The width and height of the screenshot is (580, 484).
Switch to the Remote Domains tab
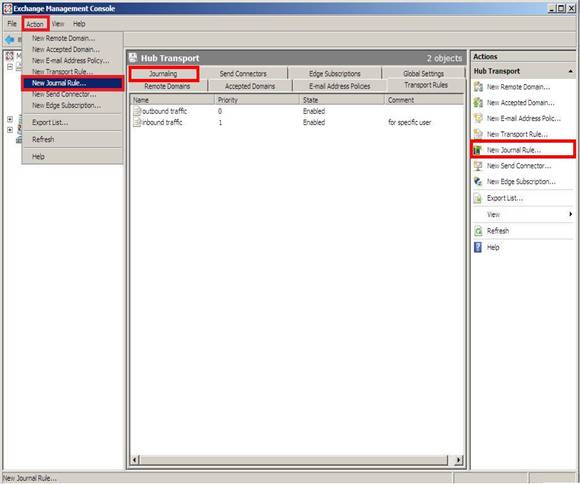coord(167,86)
